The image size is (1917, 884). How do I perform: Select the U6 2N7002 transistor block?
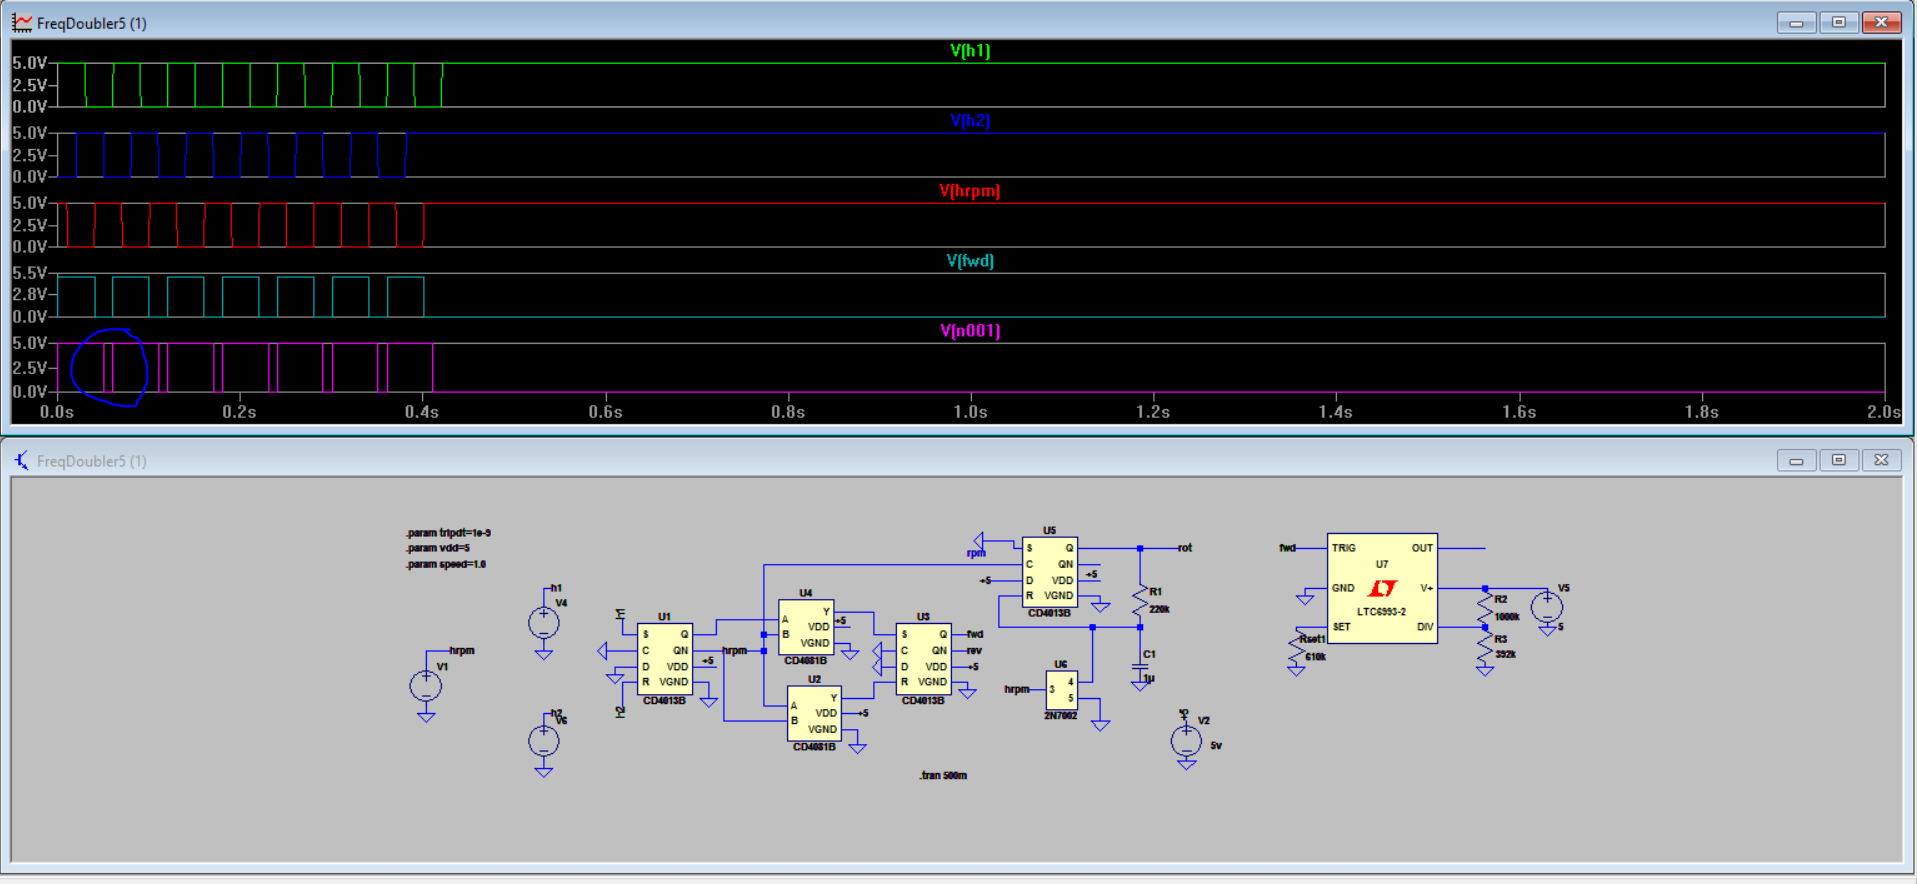(x=1062, y=690)
